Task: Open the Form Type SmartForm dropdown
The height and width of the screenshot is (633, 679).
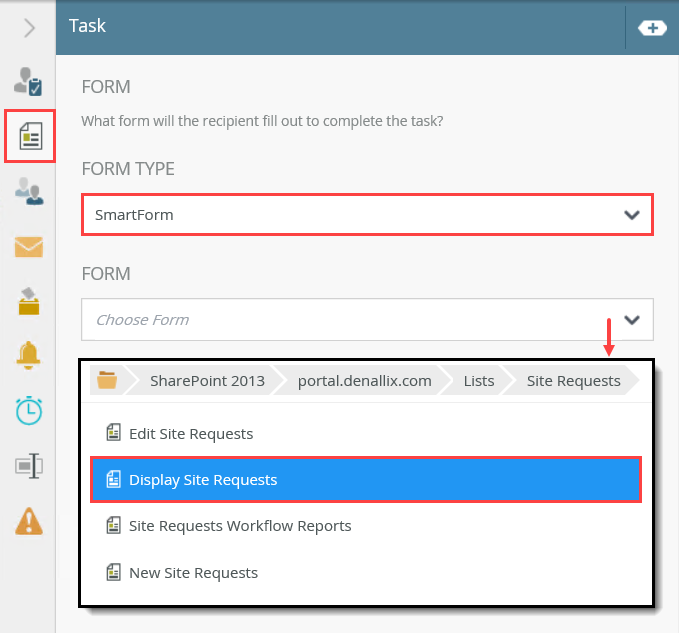Action: click(367, 215)
